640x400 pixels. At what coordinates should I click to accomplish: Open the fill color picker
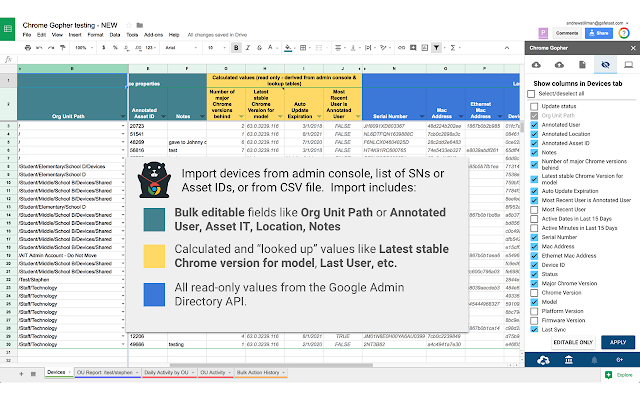[288, 48]
